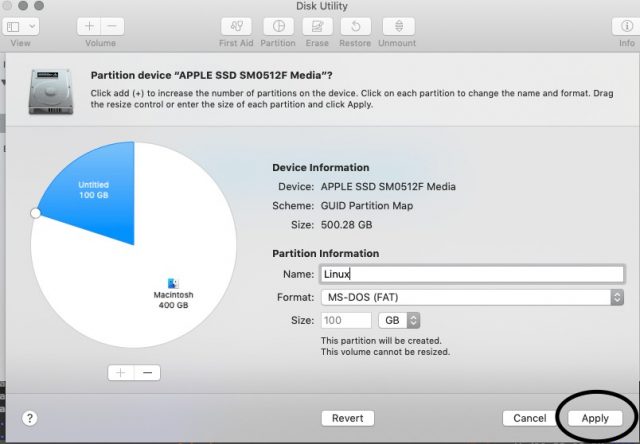Click the 'GUID Partition Map' scheme text
This screenshot has height=444, width=640.
(367, 206)
